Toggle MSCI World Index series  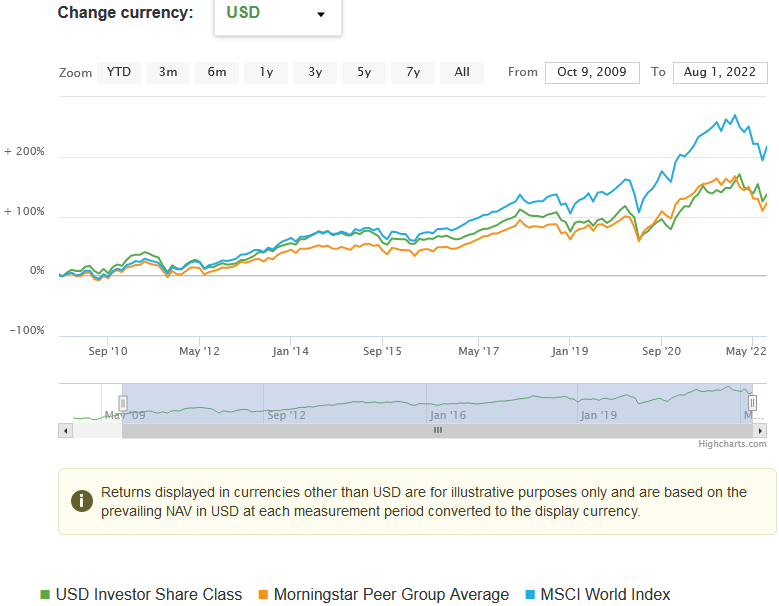point(598,595)
